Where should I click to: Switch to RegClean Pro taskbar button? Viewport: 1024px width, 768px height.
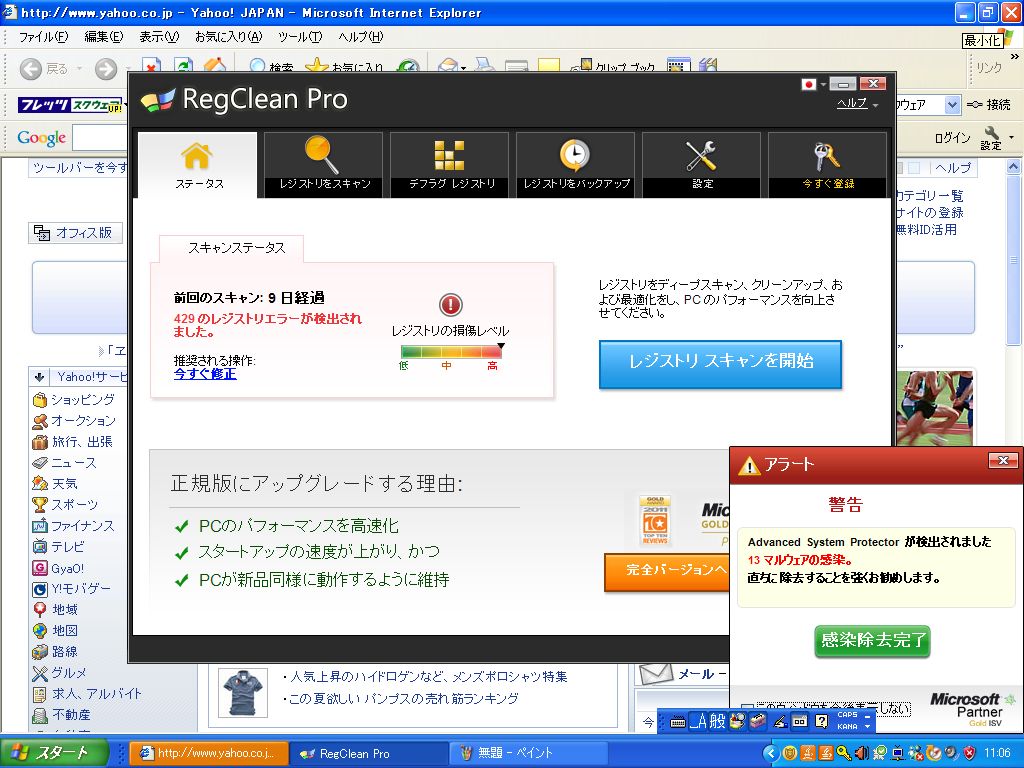(368, 754)
